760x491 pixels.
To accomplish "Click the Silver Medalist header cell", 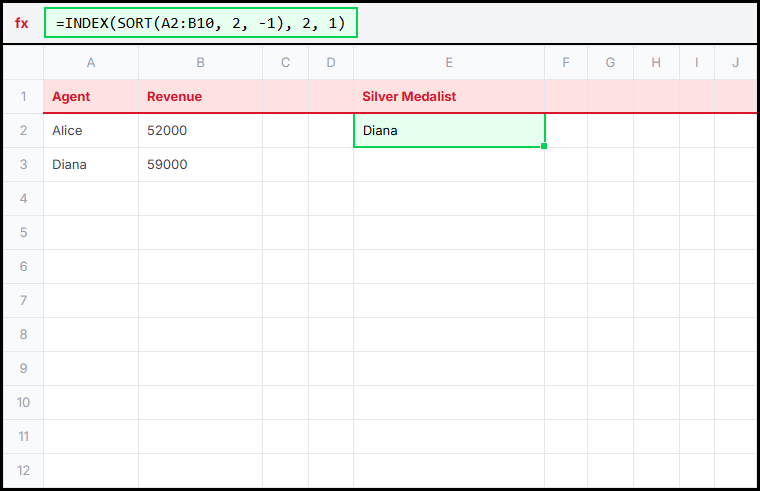I will (x=449, y=97).
